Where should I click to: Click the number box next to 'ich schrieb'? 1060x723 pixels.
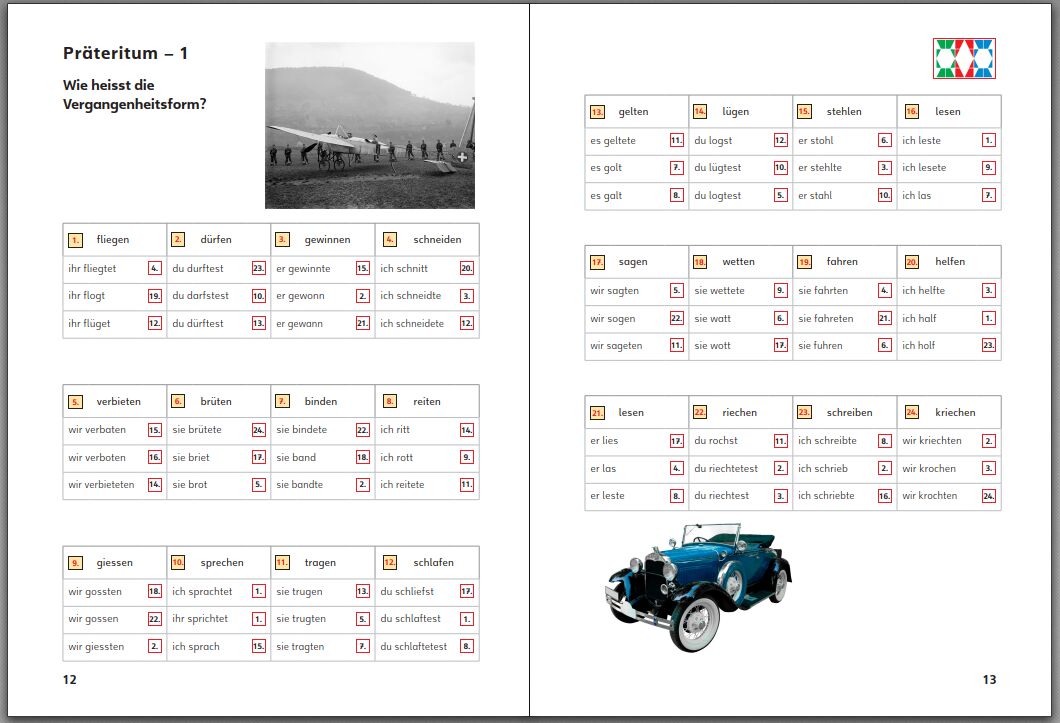click(x=885, y=468)
